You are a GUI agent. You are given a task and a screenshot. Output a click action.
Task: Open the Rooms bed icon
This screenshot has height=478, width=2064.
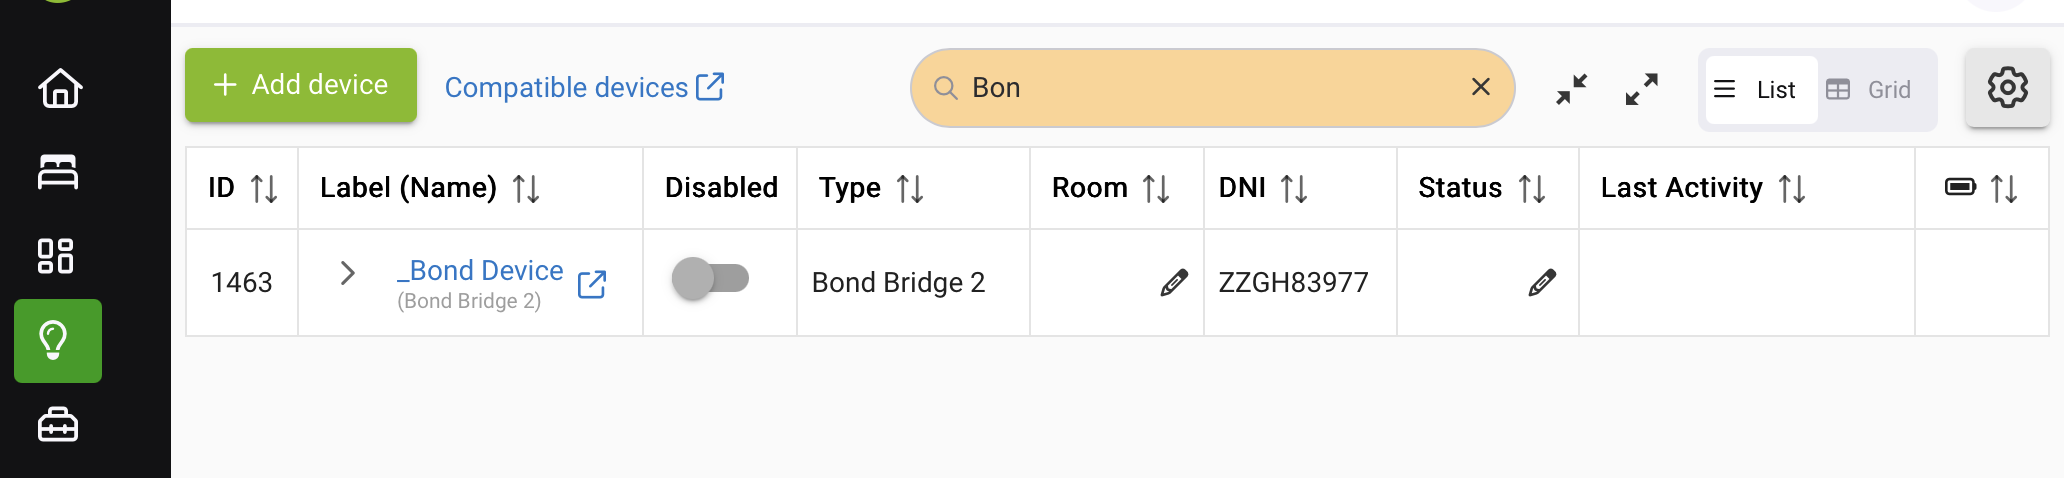tap(58, 172)
